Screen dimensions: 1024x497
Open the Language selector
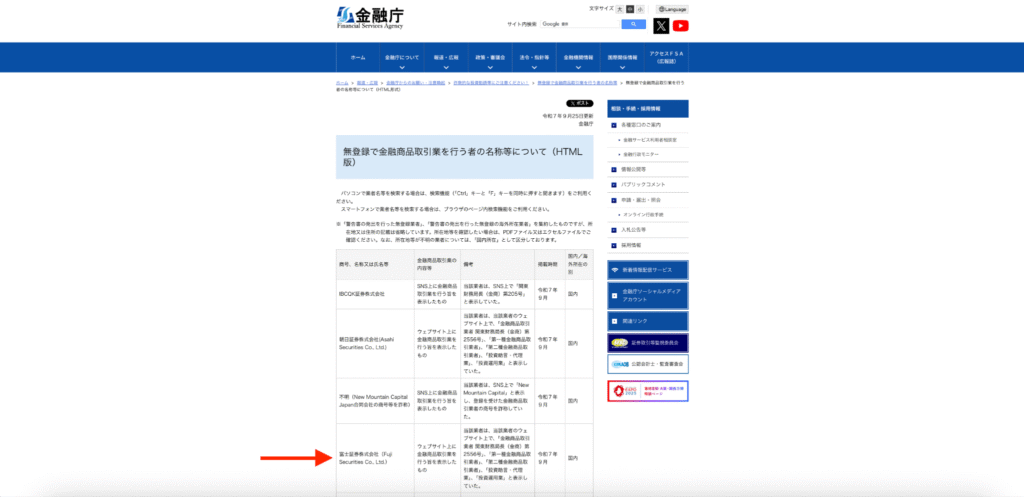[x=672, y=9]
